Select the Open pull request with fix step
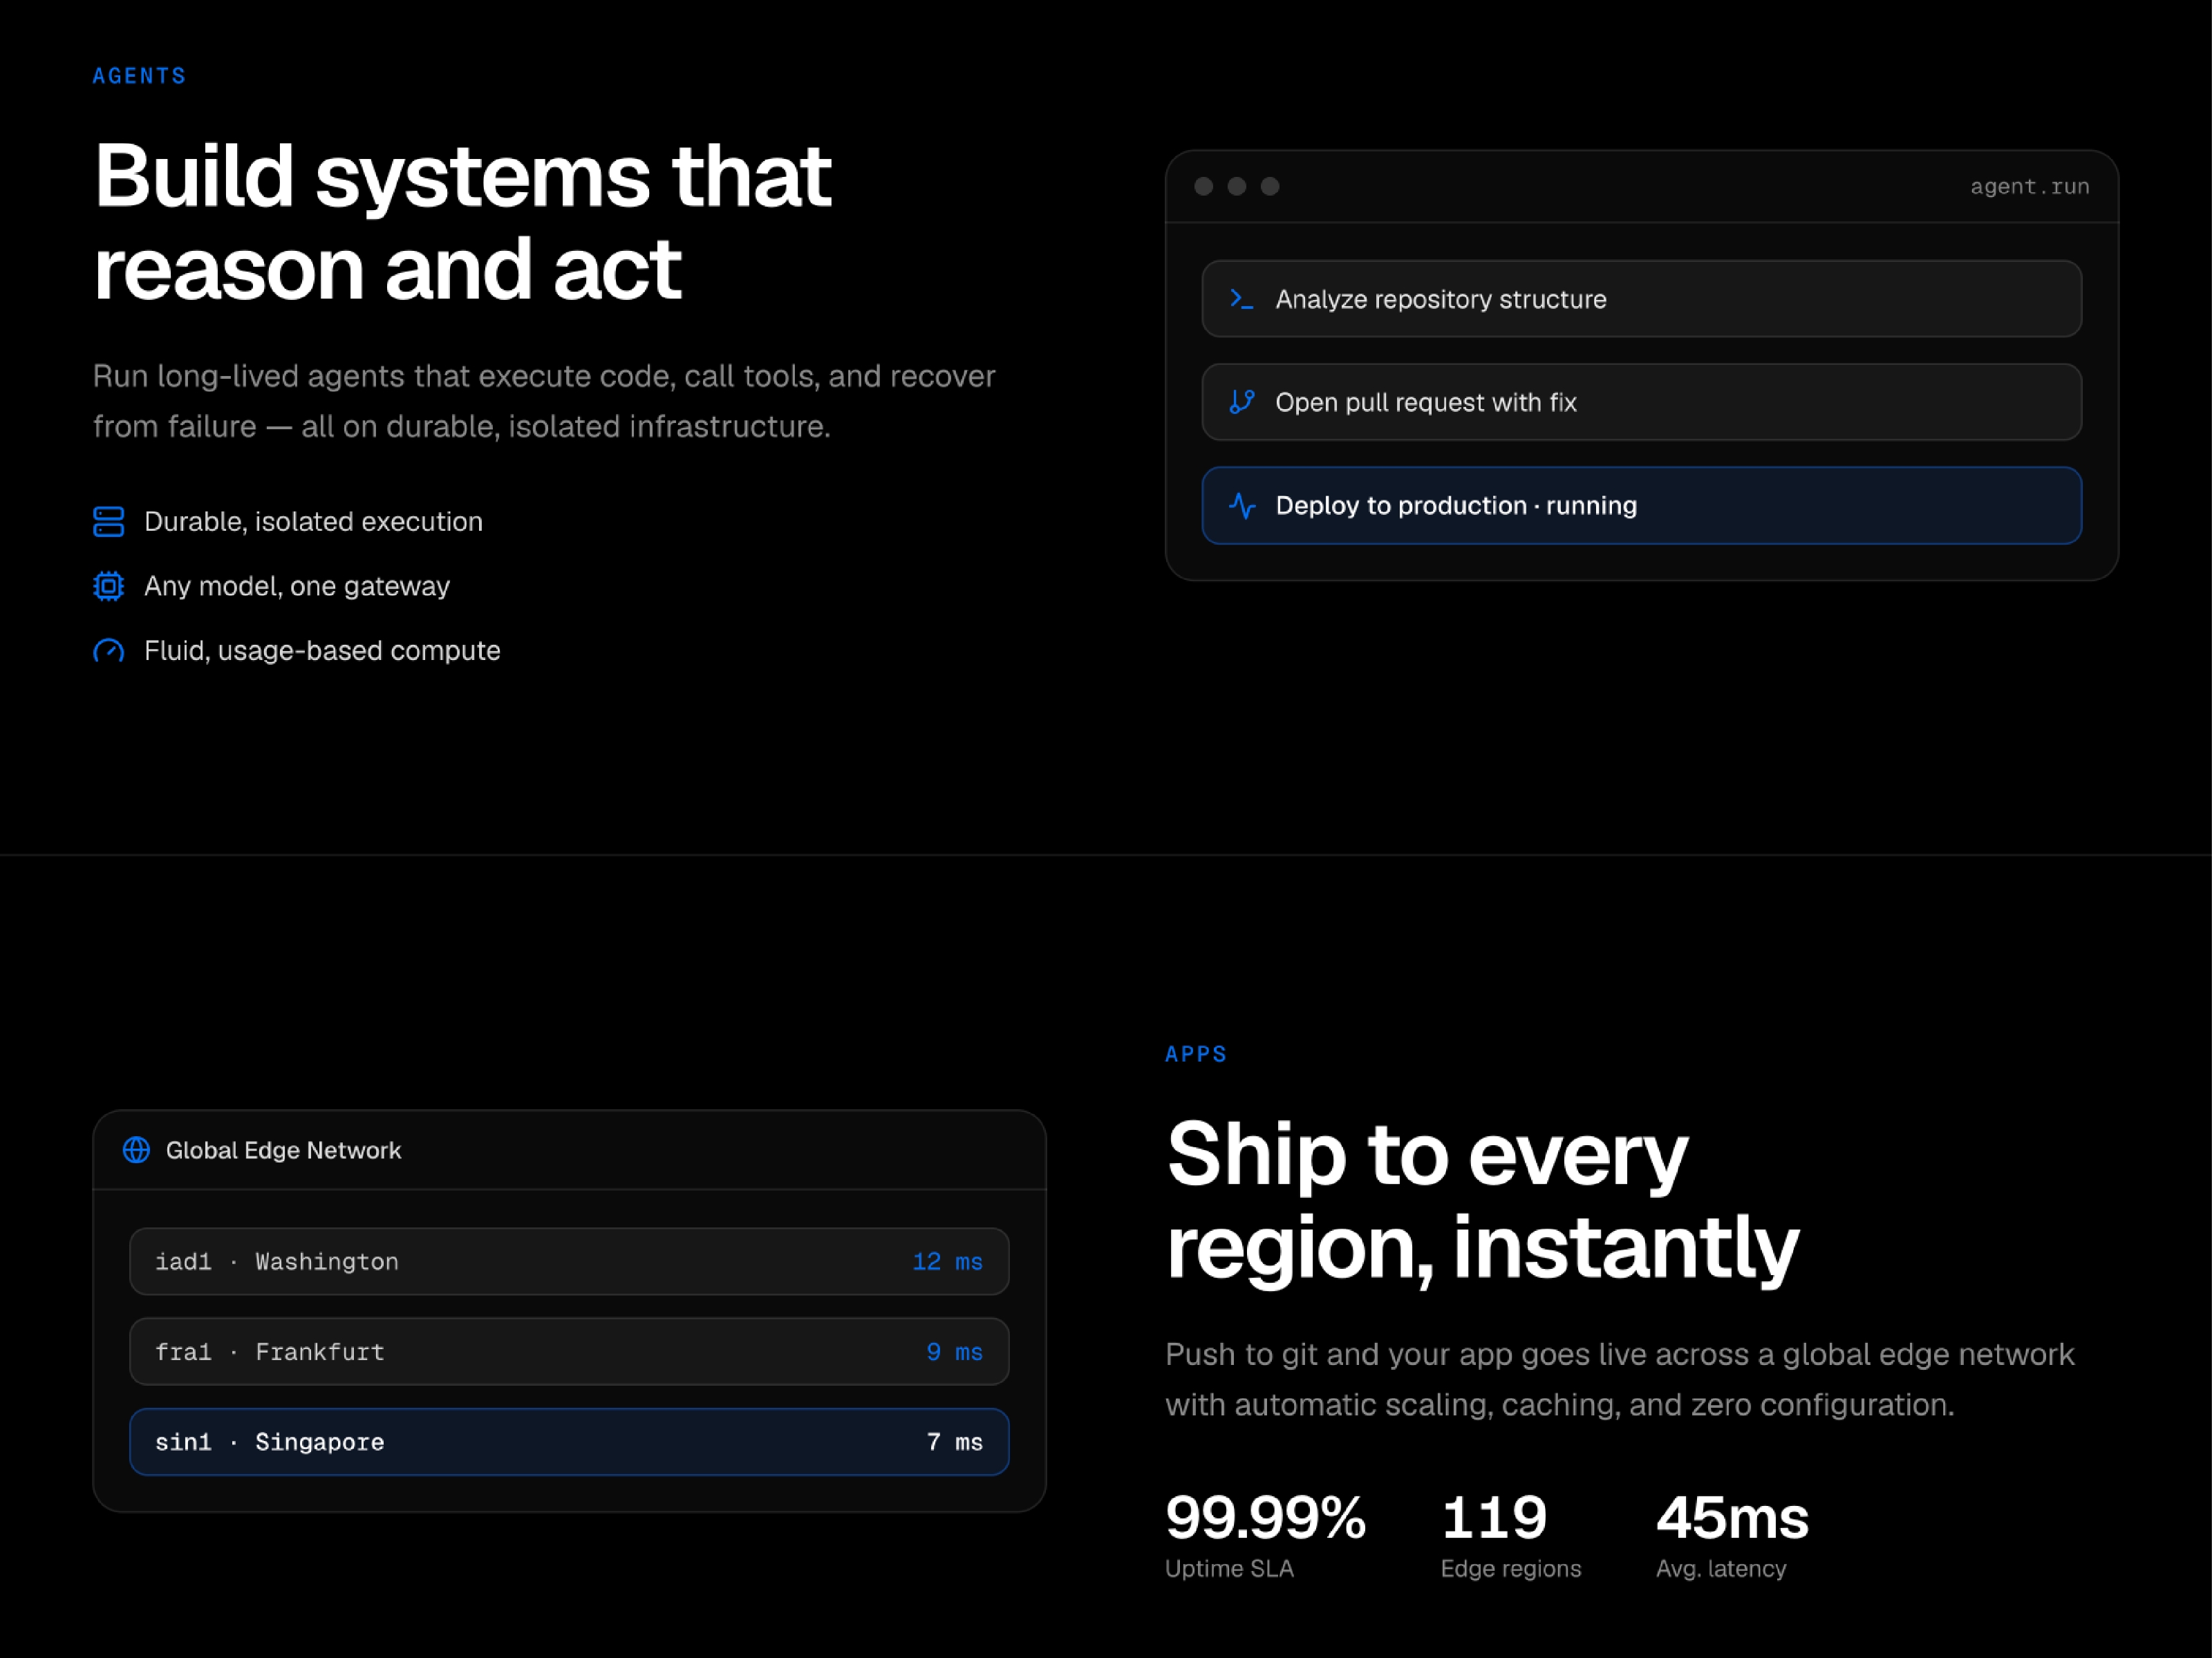Image resolution: width=2212 pixels, height=1658 pixels. click(1641, 402)
